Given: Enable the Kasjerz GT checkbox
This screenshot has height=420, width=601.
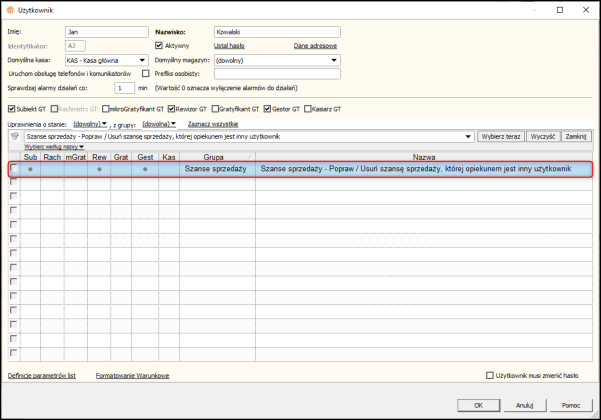Looking at the screenshot, I should click(x=307, y=109).
